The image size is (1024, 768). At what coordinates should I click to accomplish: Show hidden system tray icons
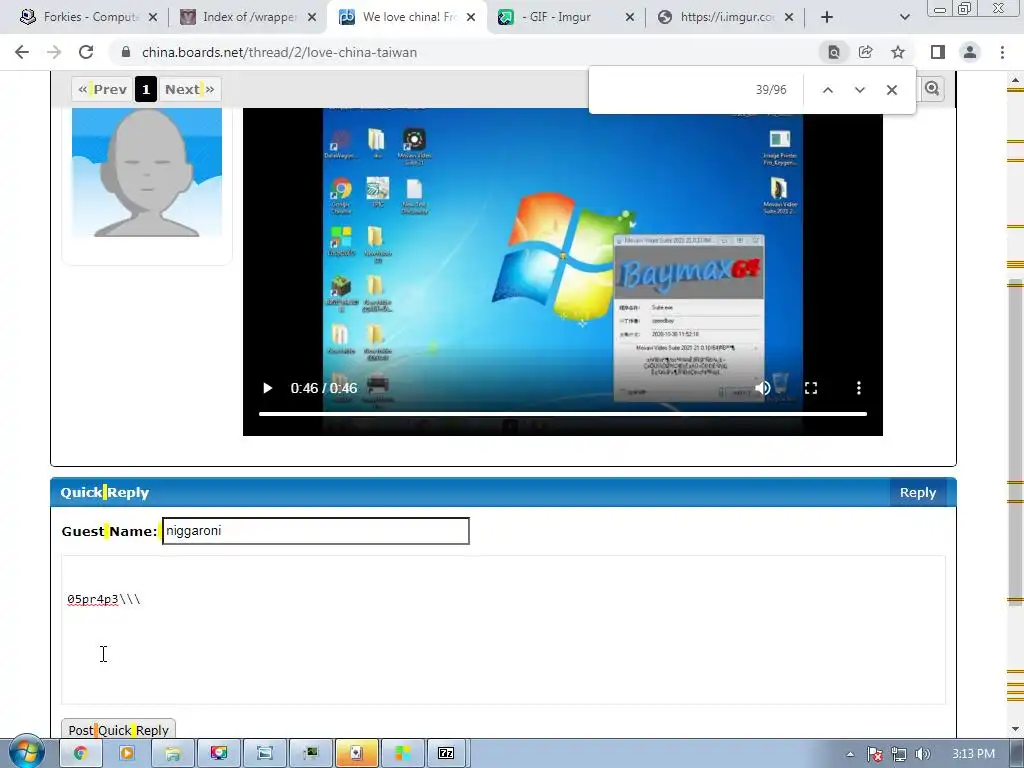[x=850, y=754]
